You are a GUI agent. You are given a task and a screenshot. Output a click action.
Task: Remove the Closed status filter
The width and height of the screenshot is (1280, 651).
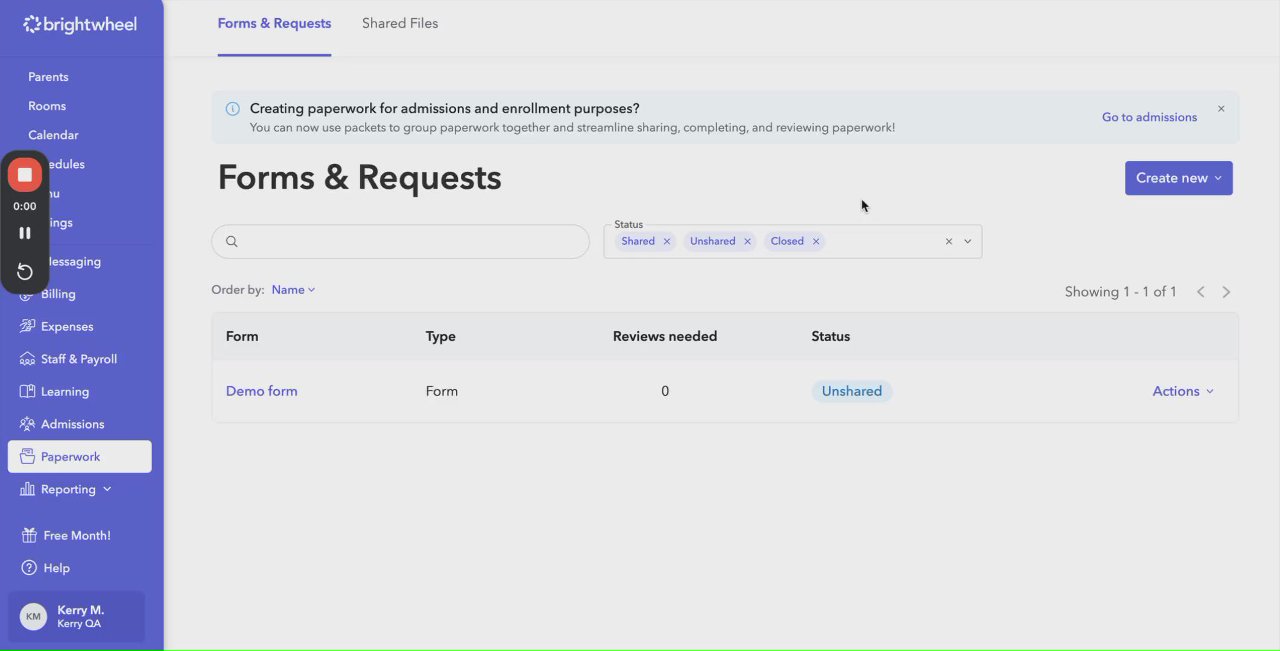[816, 242]
